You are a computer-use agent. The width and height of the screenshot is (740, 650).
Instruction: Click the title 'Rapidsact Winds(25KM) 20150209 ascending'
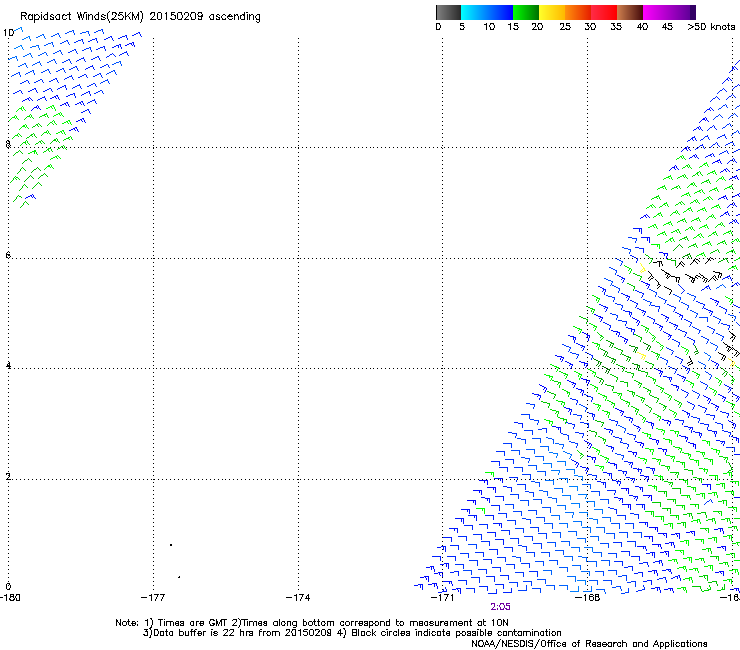coord(140,17)
